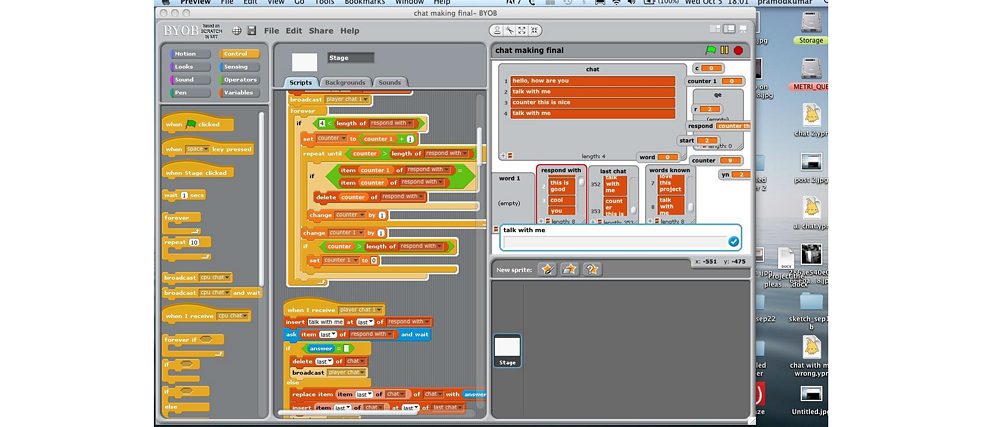
Task: Switch to the Backgrounds tab
Action: click(x=345, y=82)
